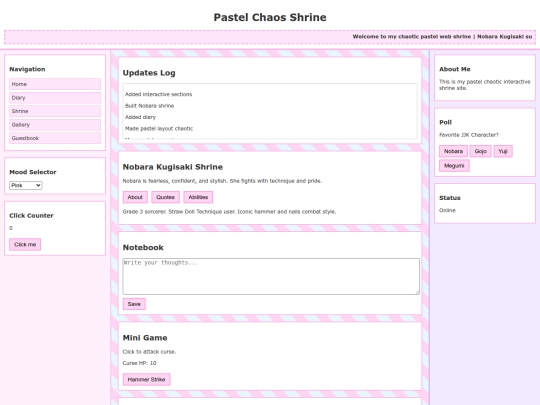Click the Navigation heading
The image size is (540, 405).
(27, 69)
